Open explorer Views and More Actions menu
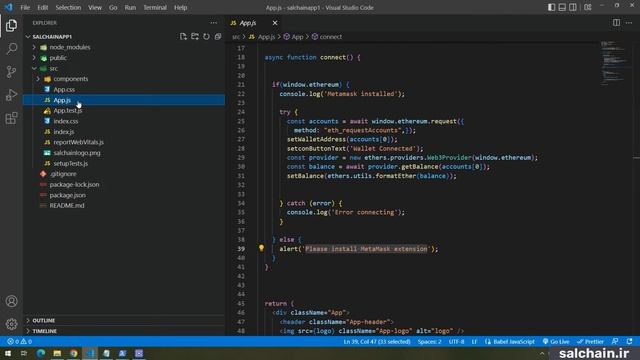The width and height of the screenshot is (640, 360). tap(214, 23)
